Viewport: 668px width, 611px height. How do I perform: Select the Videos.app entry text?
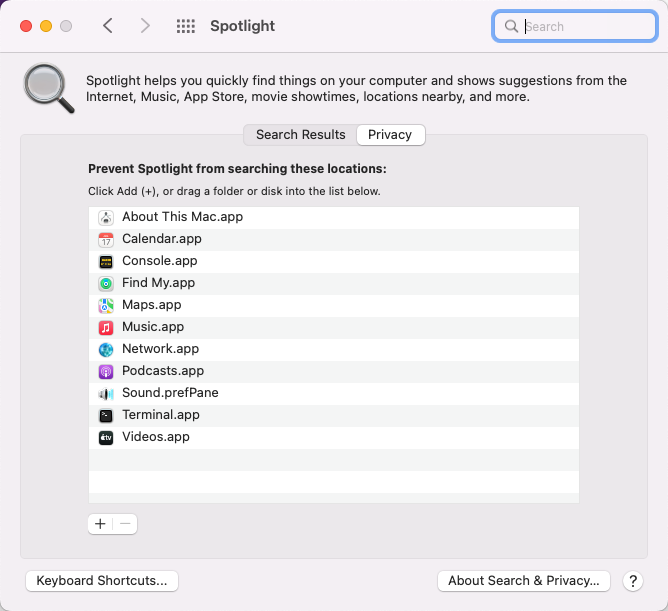[x=156, y=437]
